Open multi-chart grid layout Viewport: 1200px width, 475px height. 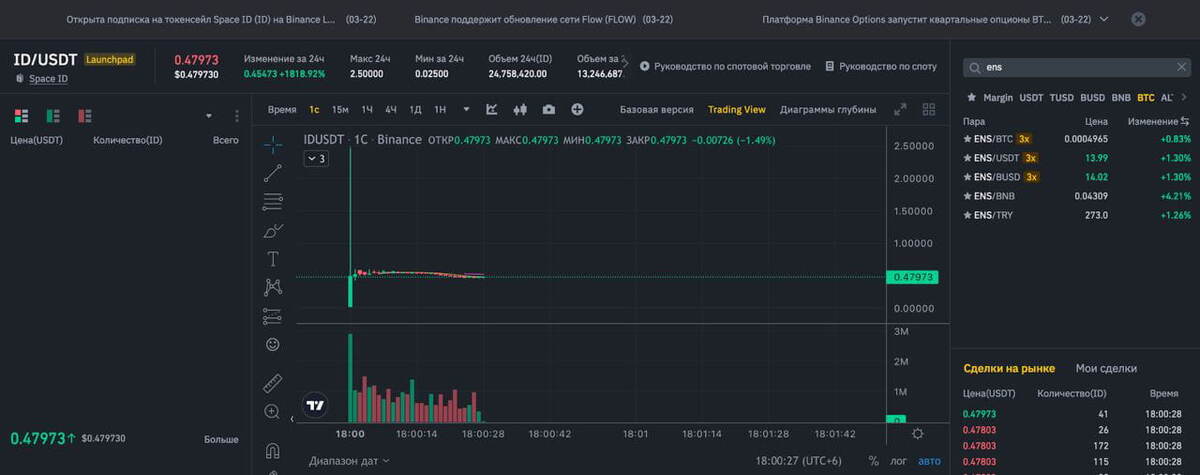928,109
